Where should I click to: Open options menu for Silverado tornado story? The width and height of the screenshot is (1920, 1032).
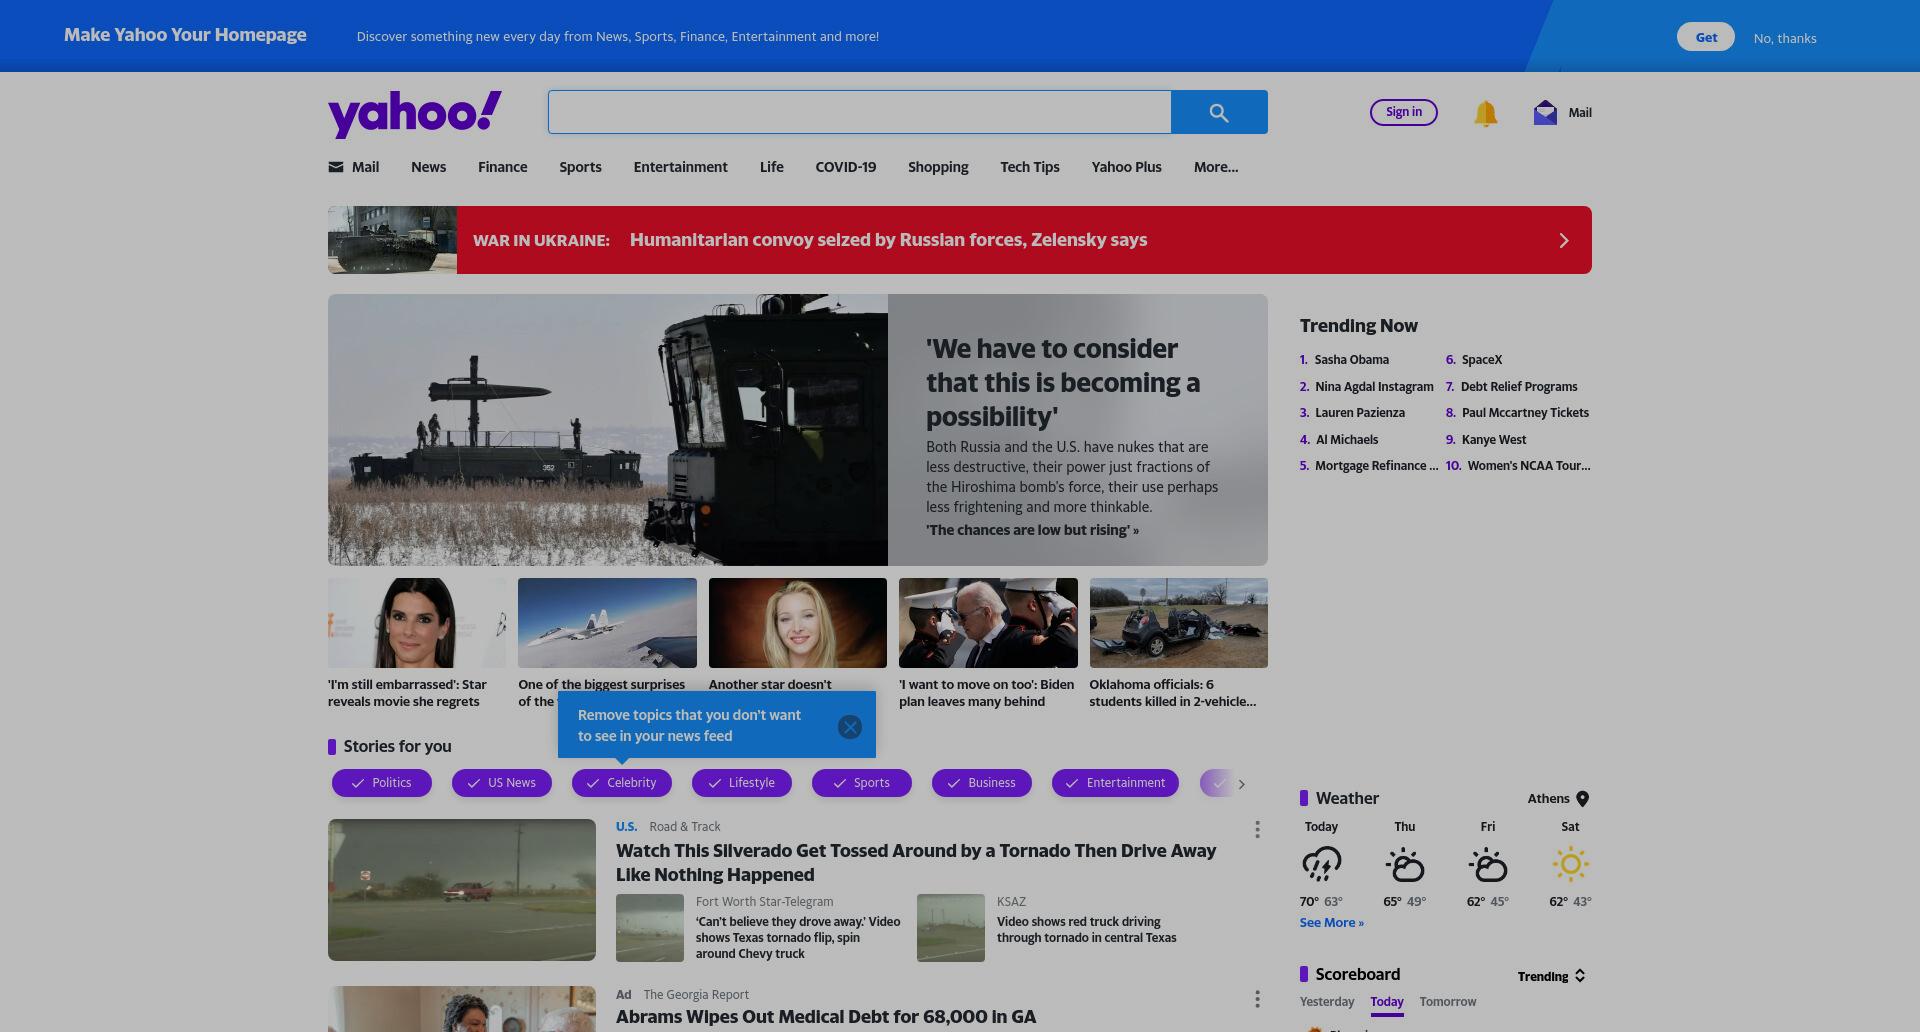[x=1257, y=829]
